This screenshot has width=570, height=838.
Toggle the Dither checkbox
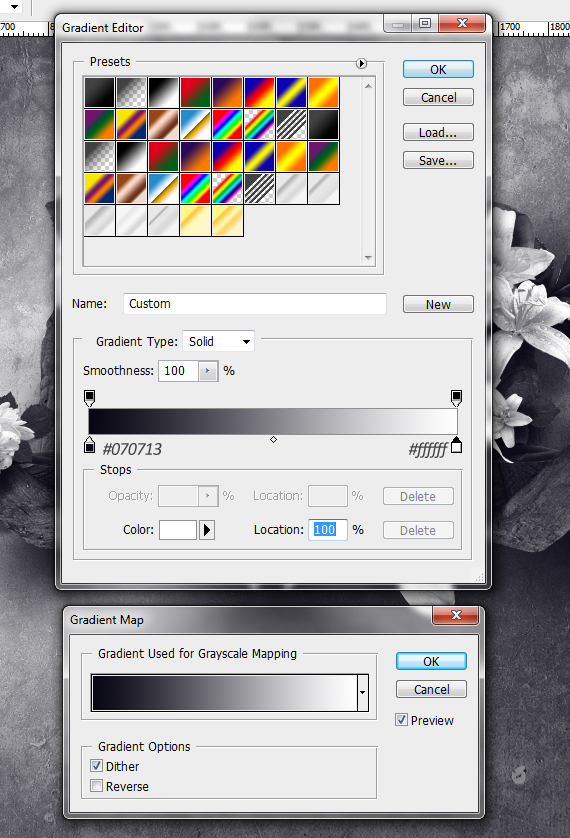(x=96, y=766)
